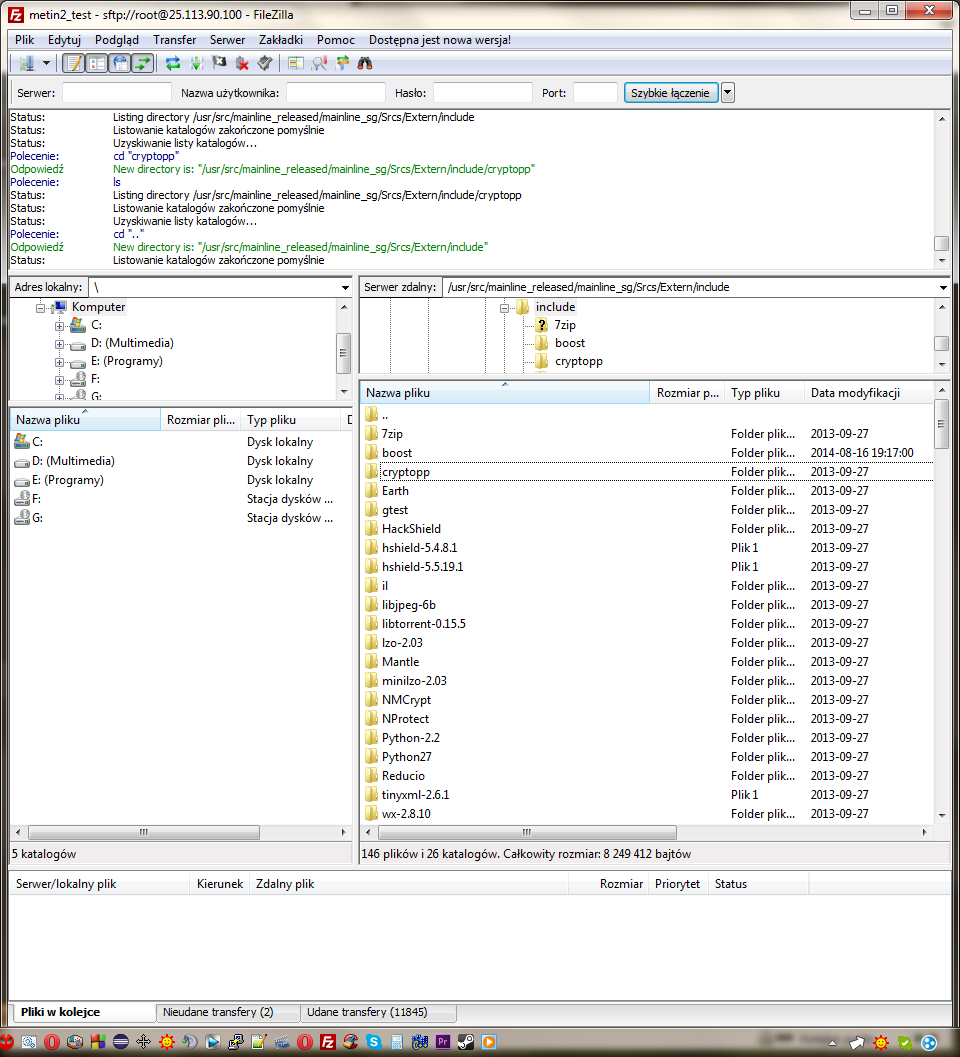Select libtorrent-0.15.5 folder
This screenshot has height=1057, width=960.
(423, 624)
